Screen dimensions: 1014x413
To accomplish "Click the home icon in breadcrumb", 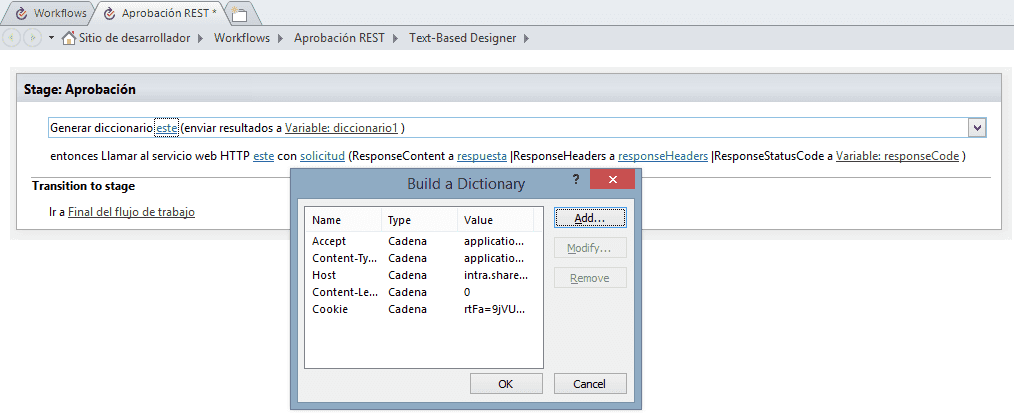I will click(68, 38).
